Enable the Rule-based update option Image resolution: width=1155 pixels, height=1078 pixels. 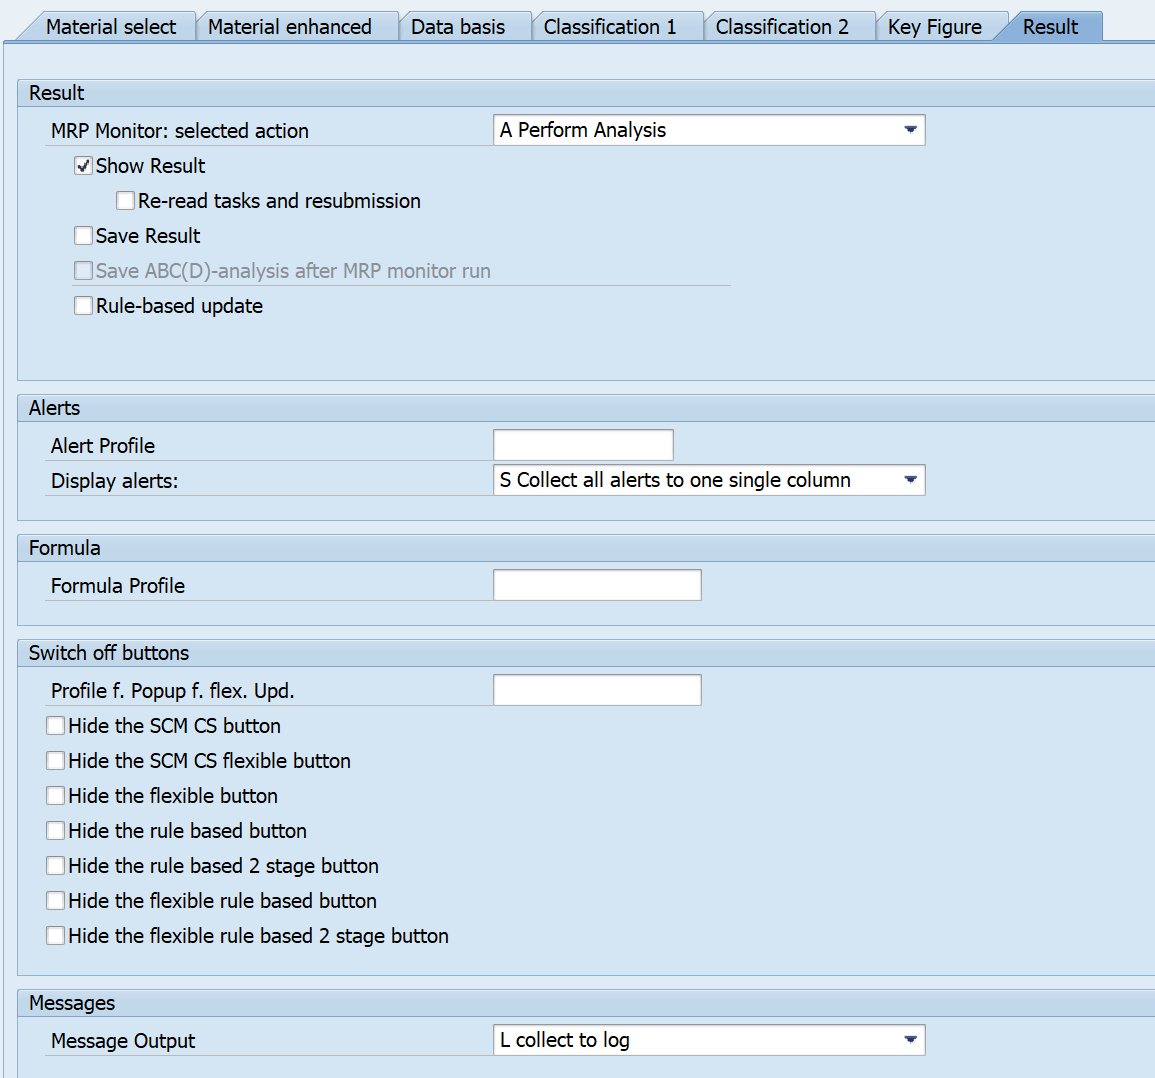click(84, 306)
